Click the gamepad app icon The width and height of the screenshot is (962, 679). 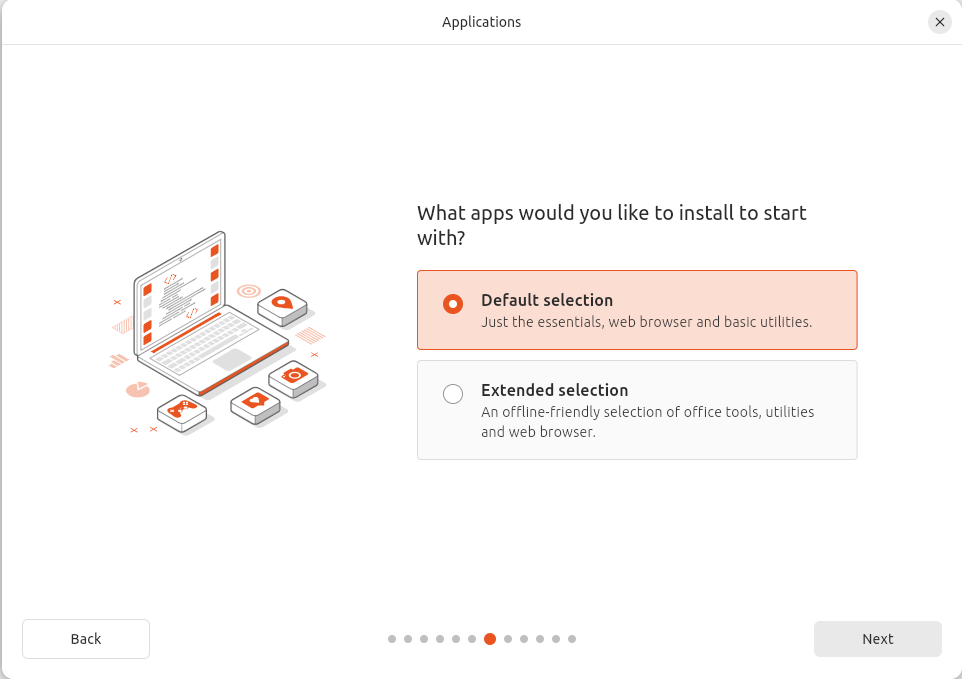[x=184, y=408]
